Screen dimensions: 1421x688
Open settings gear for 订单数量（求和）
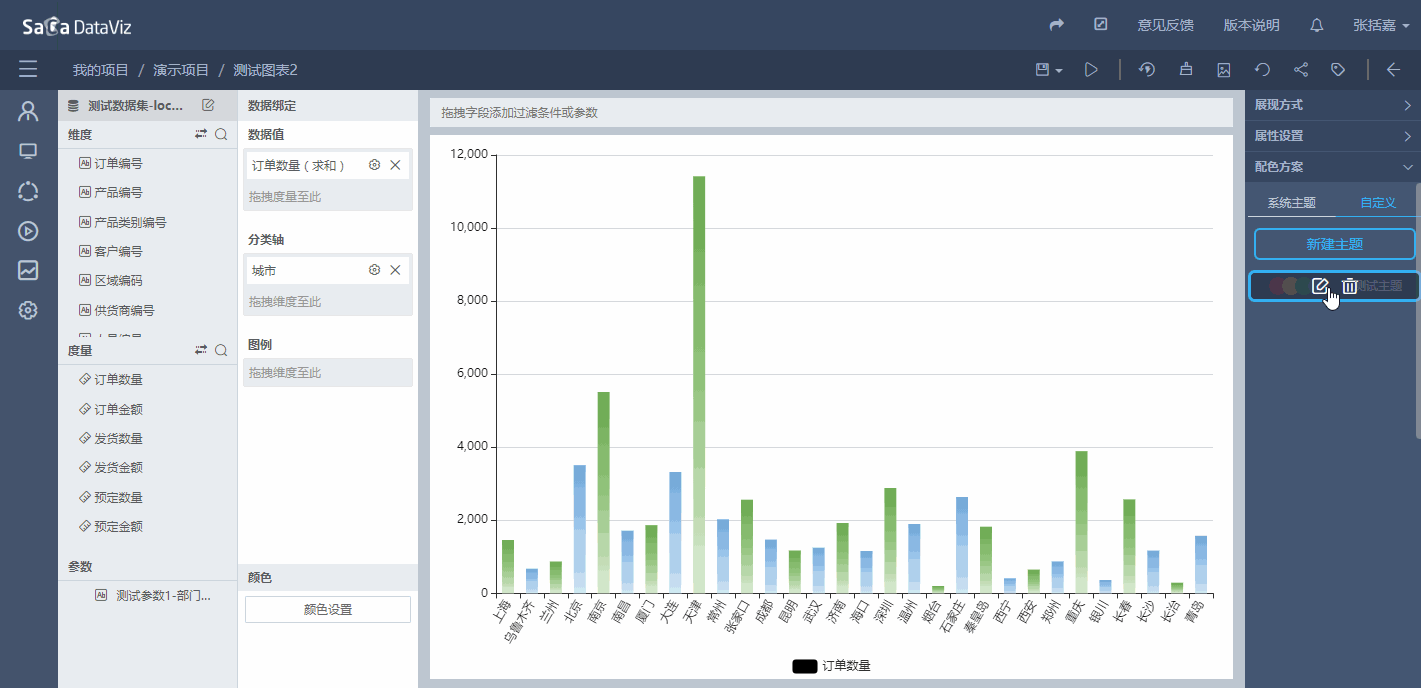click(x=375, y=165)
